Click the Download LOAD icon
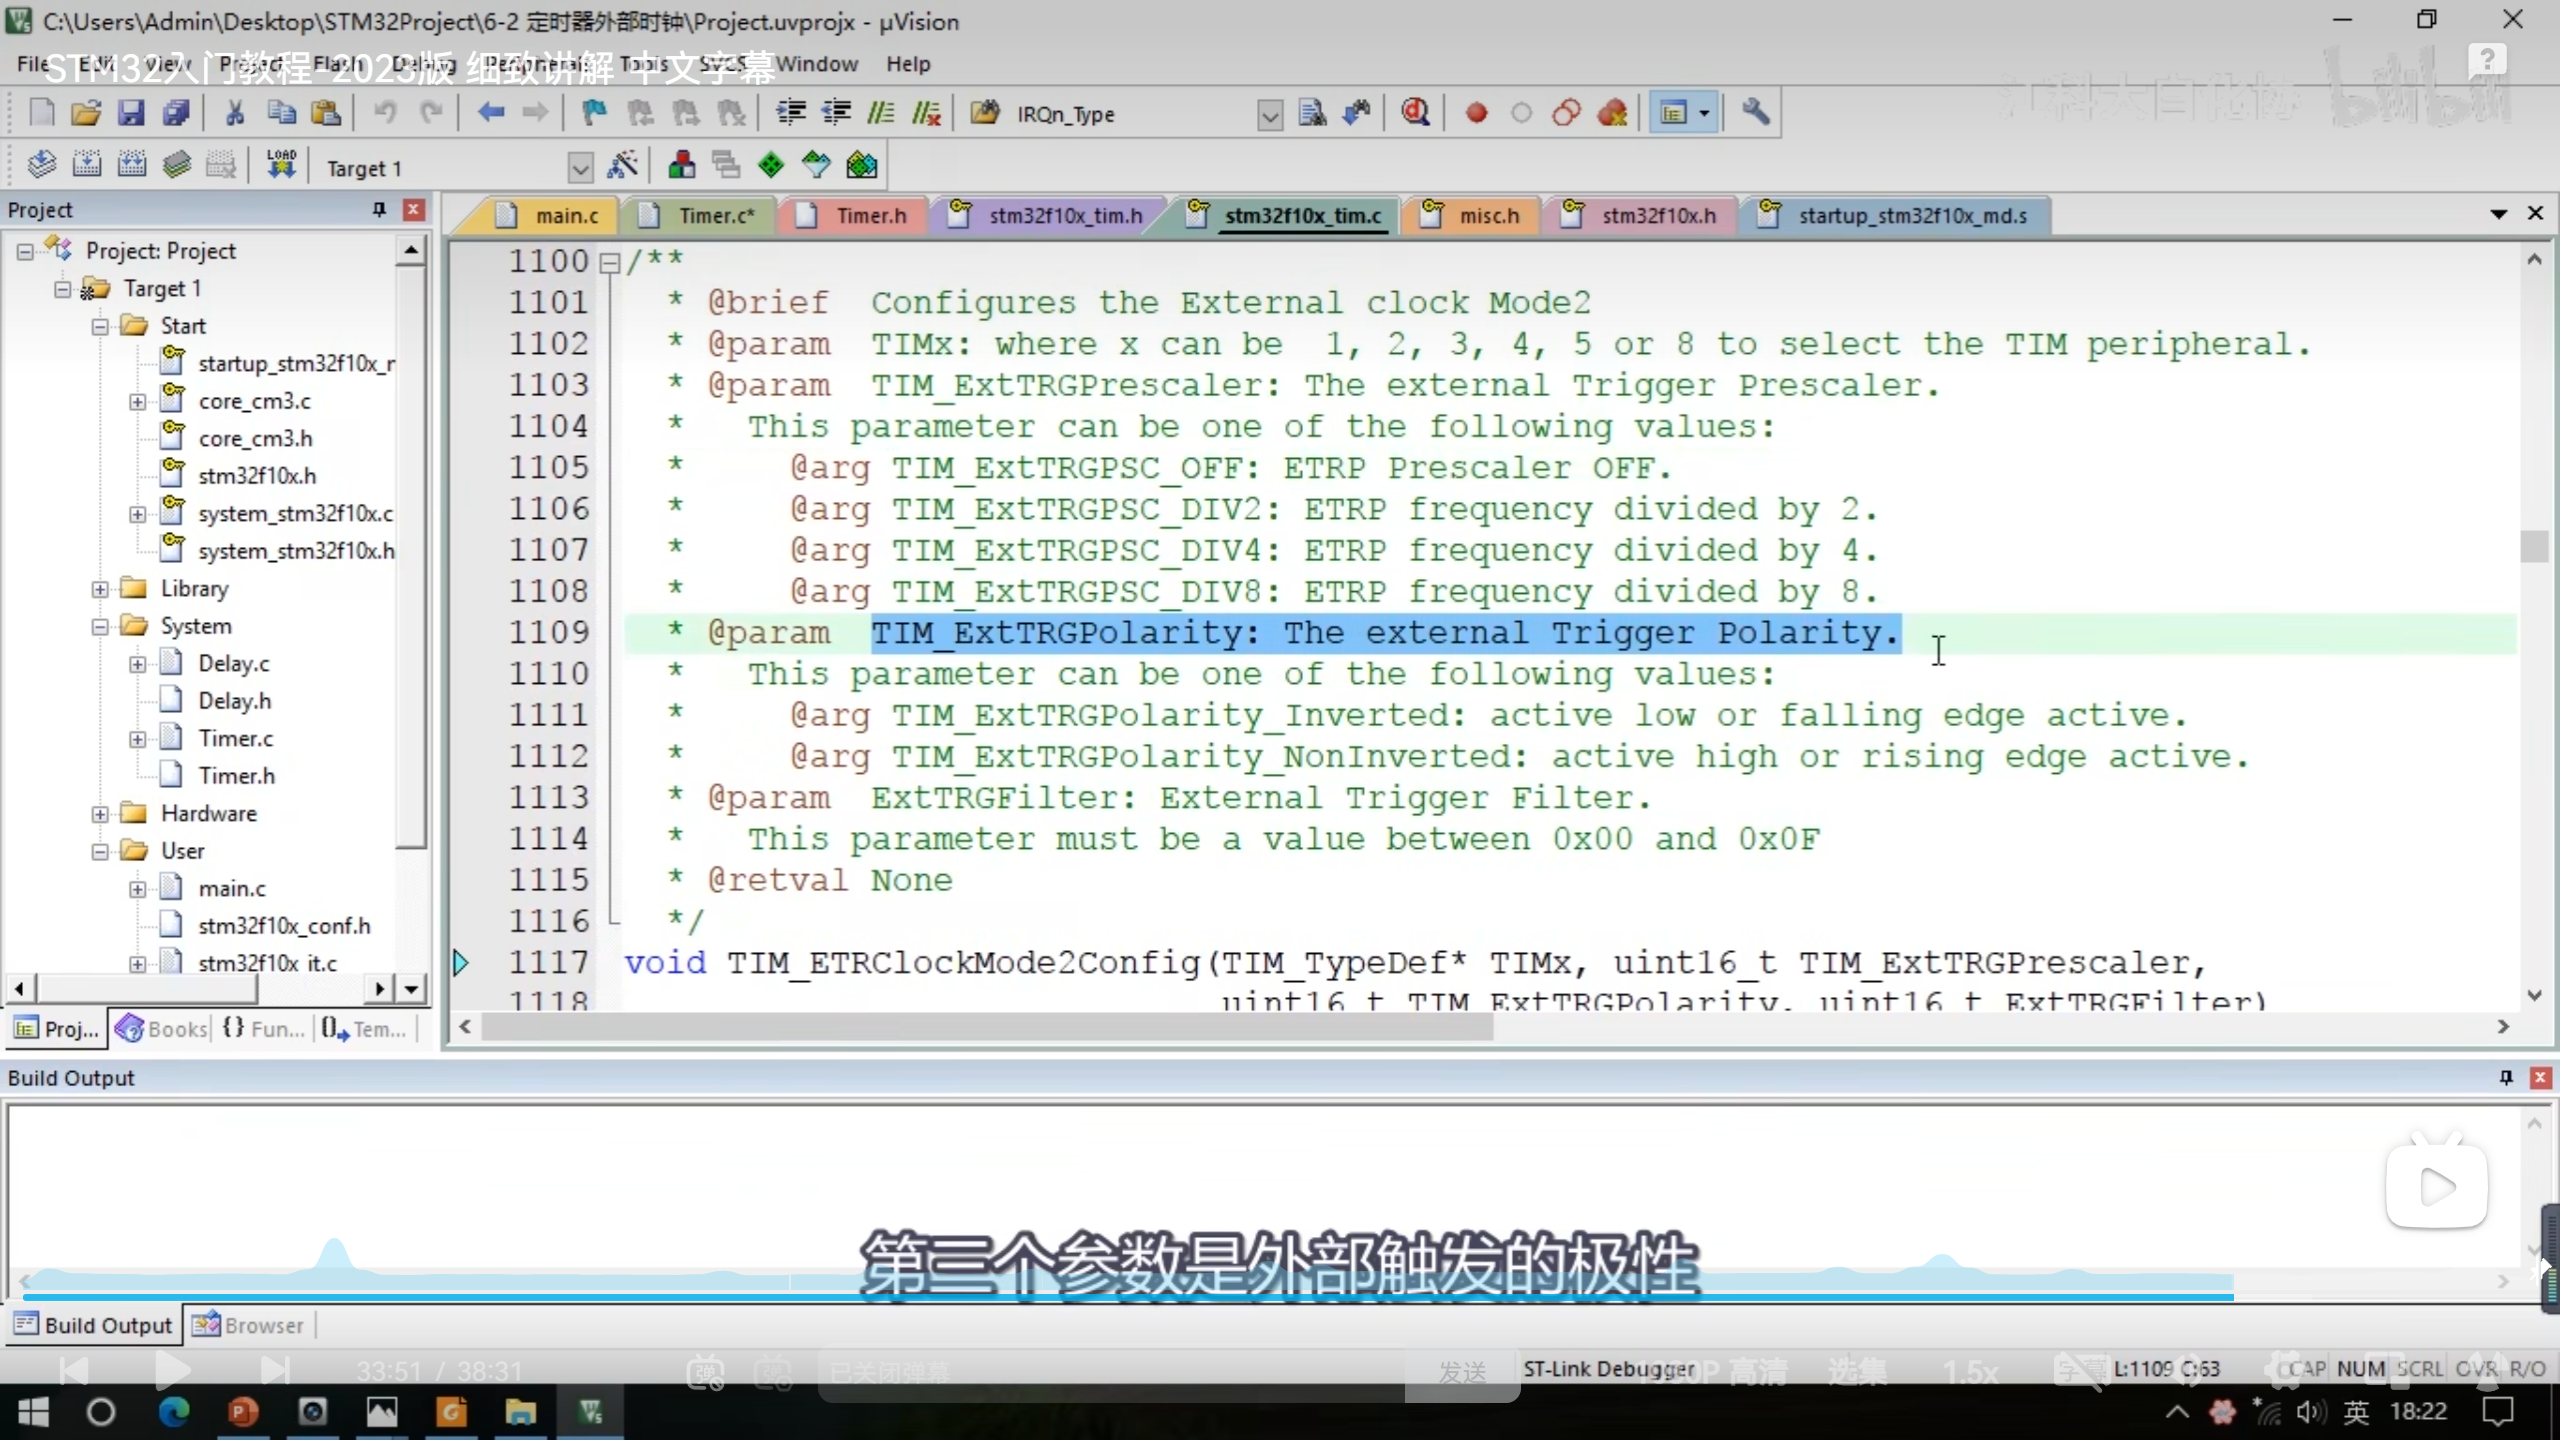The image size is (2560, 1440). (281, 165)
